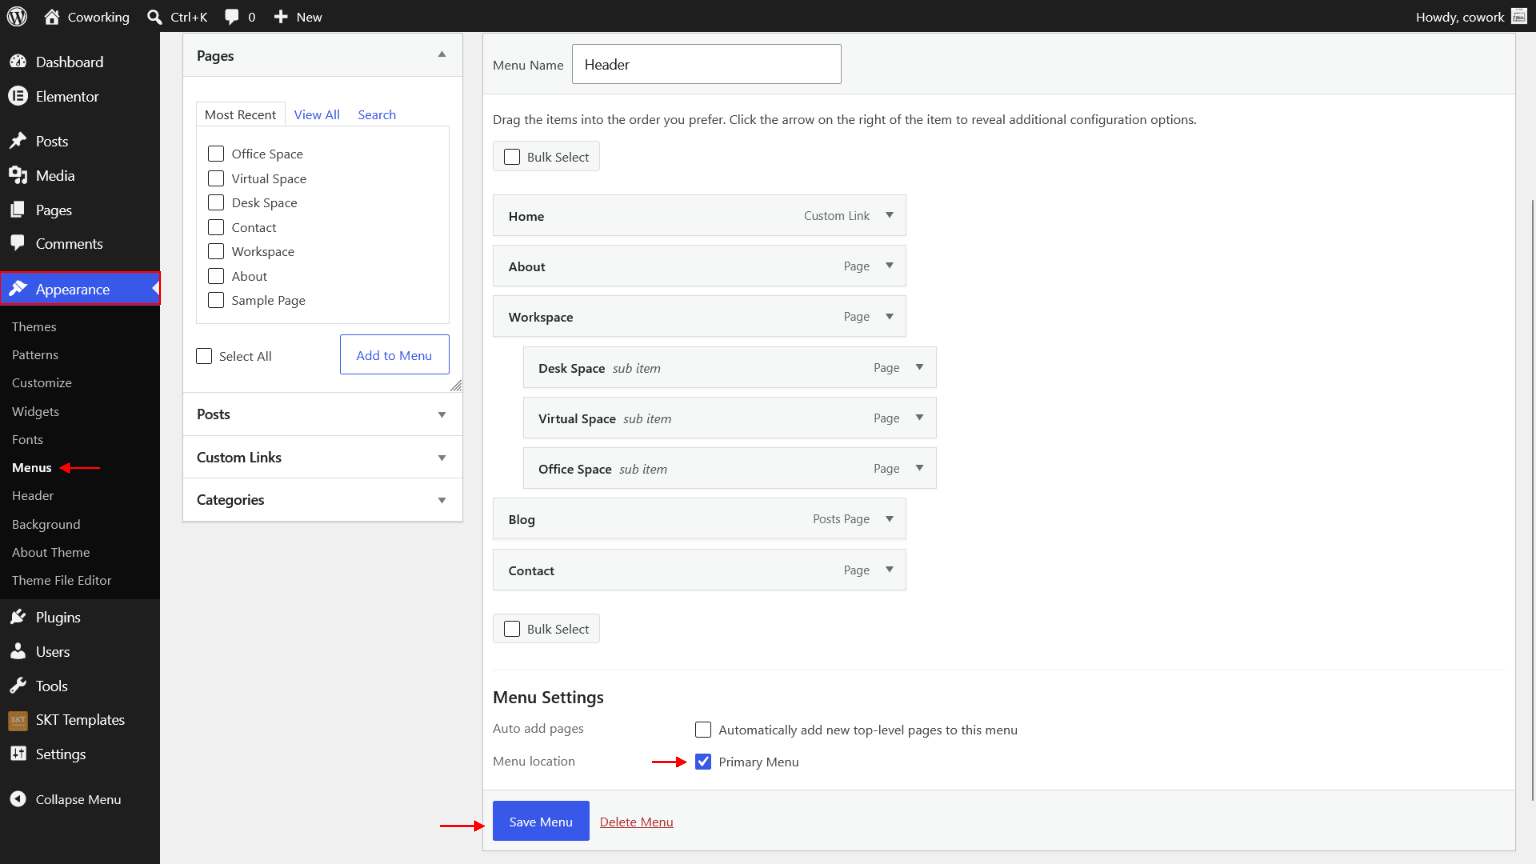
Task: Open About Theme under Appearance
Action: [51, 552]
